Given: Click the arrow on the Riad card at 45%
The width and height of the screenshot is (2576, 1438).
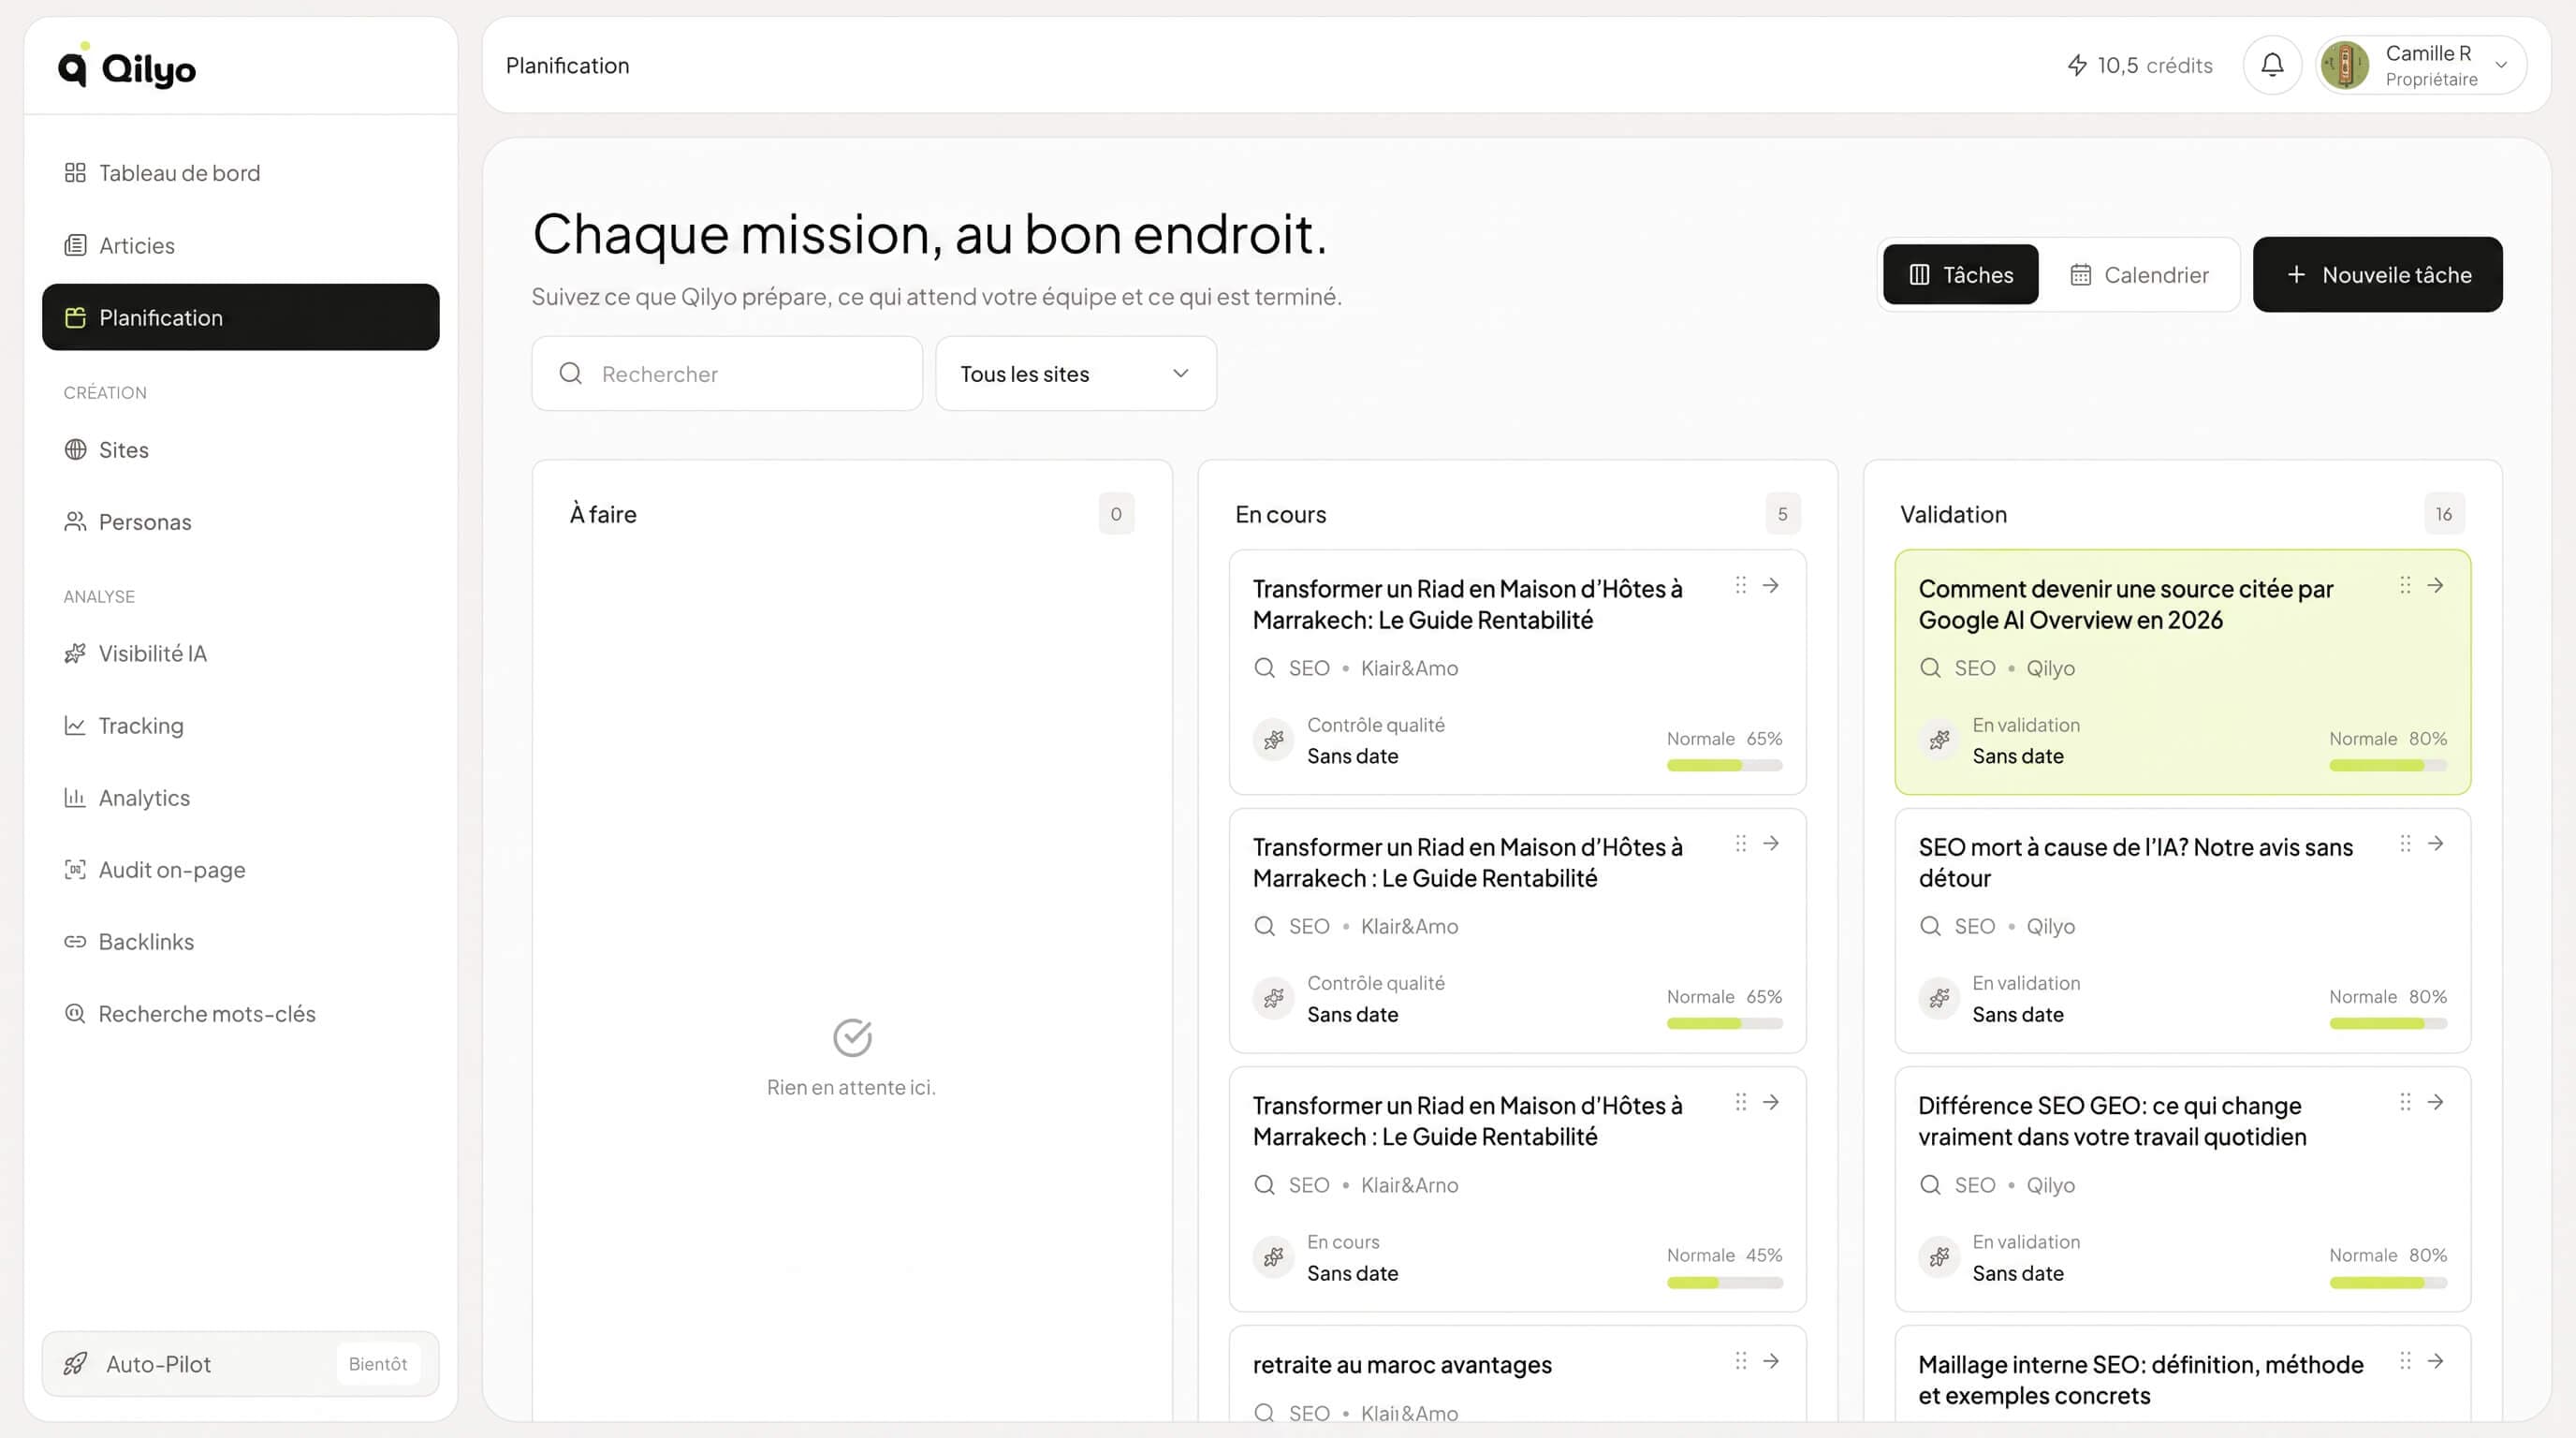Looking at the screenshot, I should (1770, 1102).
